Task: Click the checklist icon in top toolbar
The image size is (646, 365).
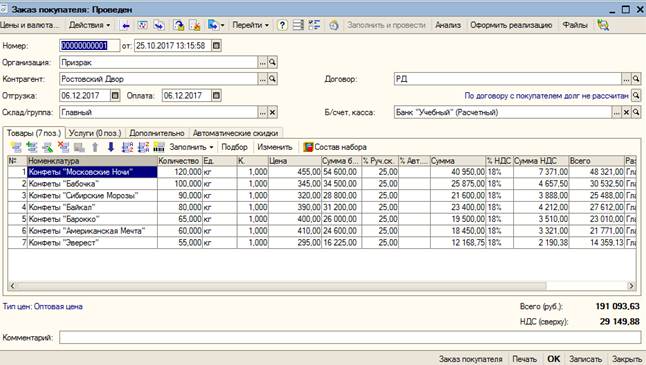Action: pos(314,26)
